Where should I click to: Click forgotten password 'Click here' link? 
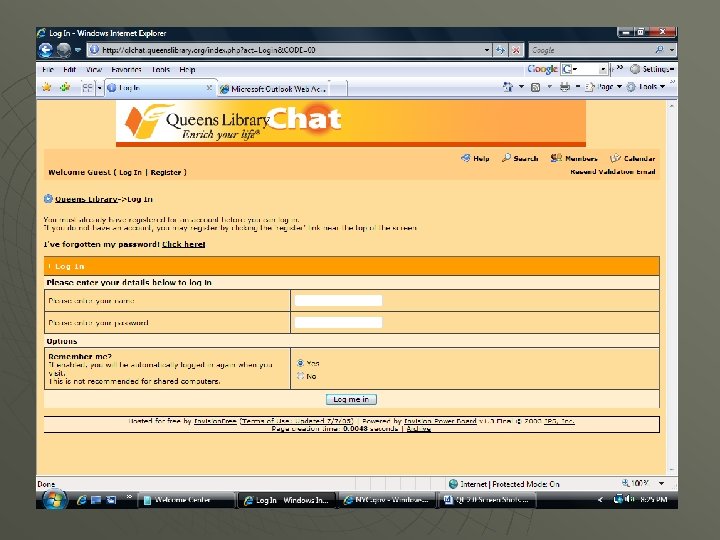click(x=184, y=244)
